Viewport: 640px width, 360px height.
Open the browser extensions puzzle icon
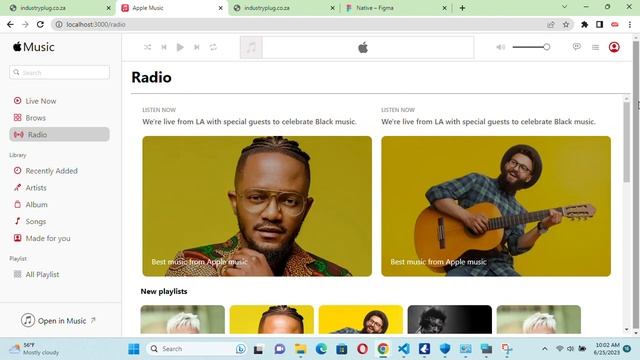pyautogui.click(x=584, y=24)
